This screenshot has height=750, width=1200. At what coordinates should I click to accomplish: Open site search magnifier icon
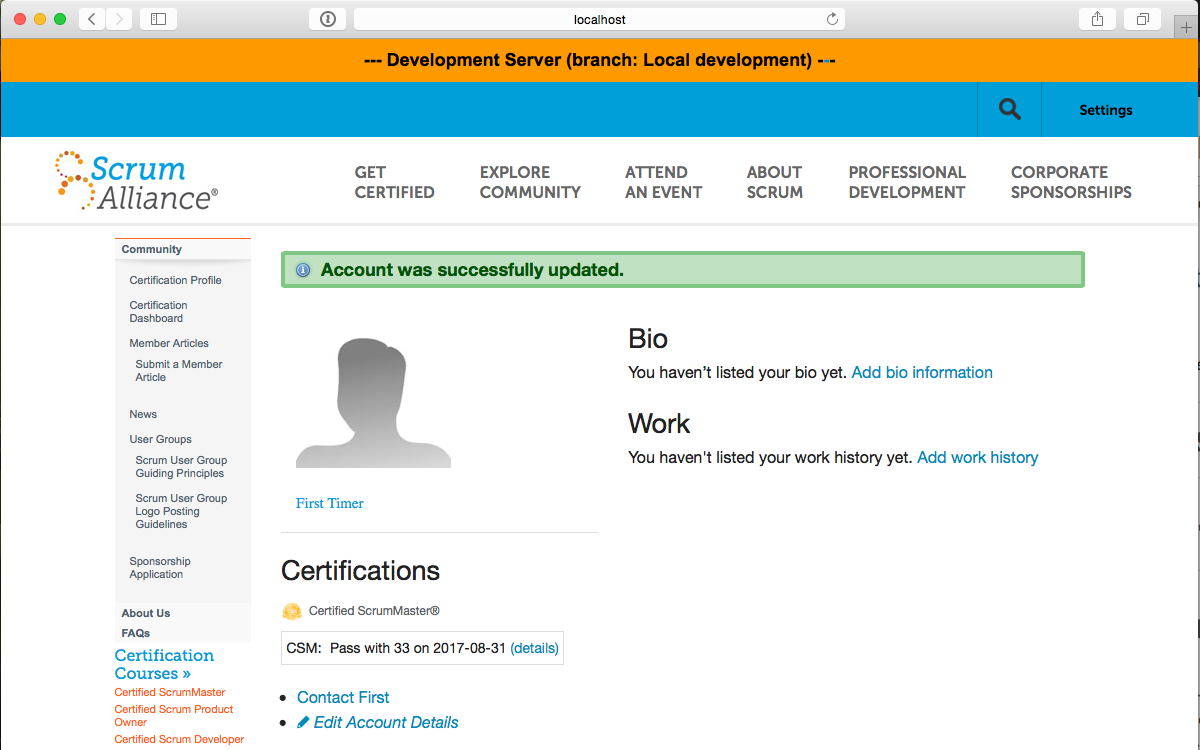(x=1010, y=110)
